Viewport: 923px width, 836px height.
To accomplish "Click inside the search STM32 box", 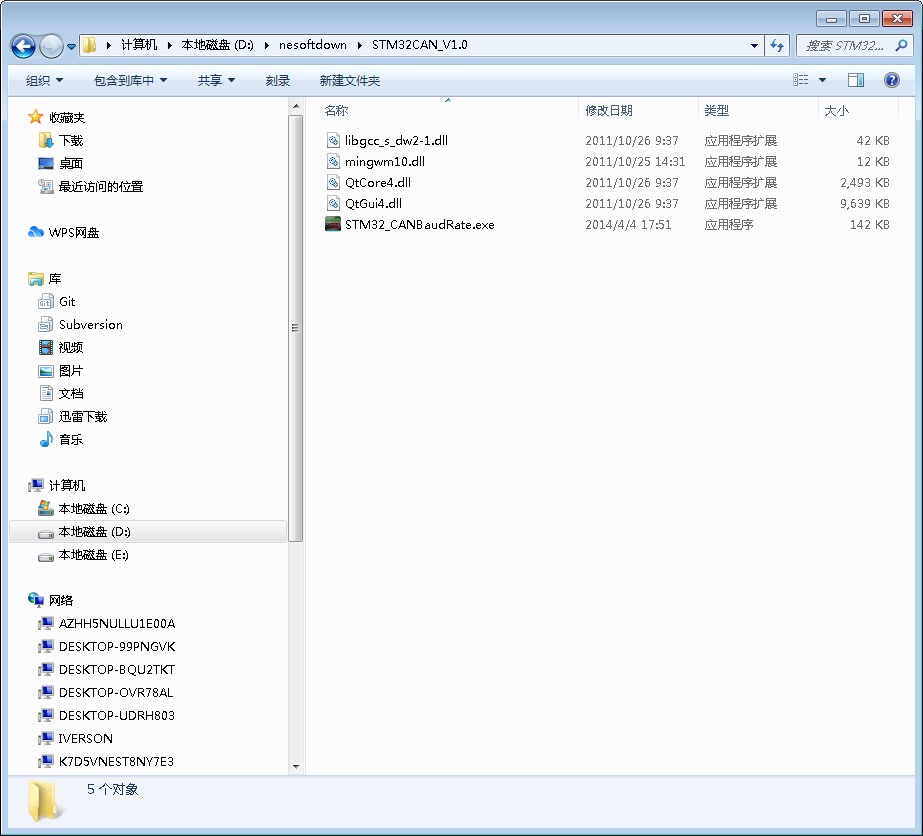I will [x=850, y=45].
